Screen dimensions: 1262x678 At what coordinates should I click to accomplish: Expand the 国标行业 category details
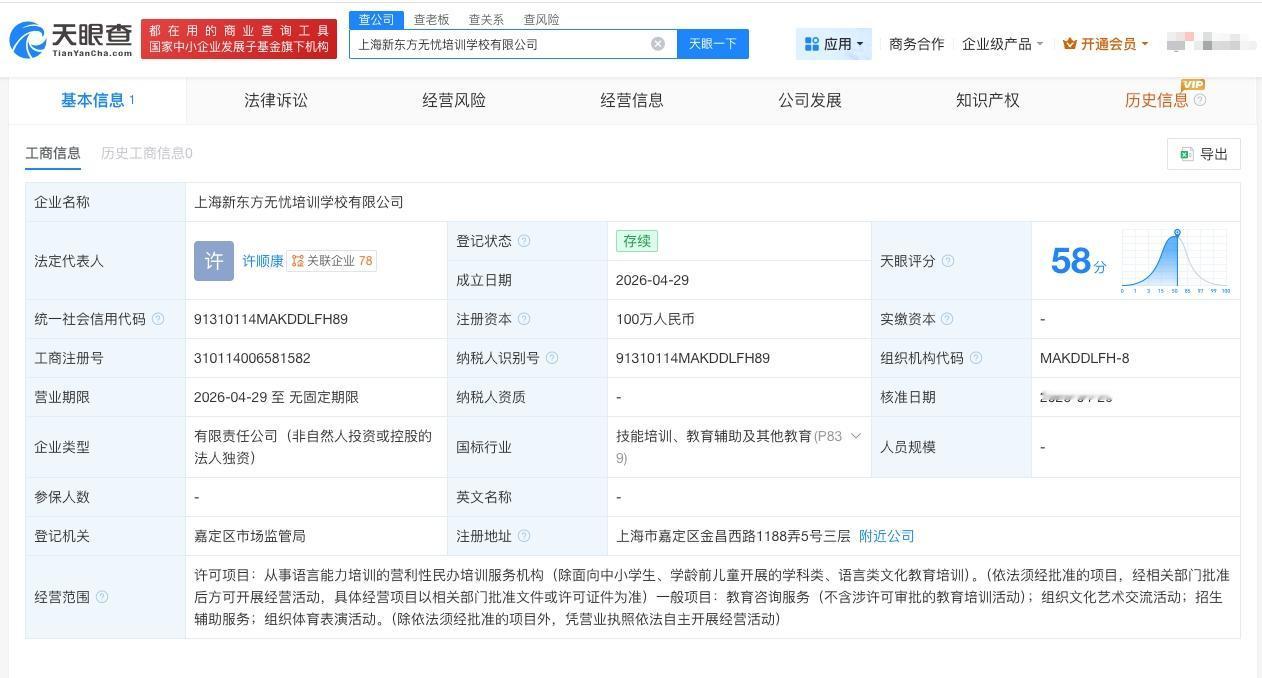855,436
